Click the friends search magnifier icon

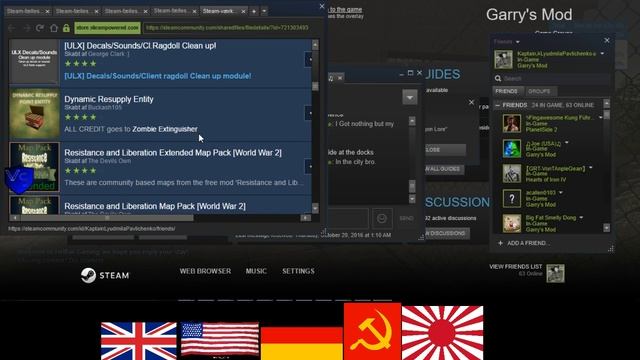(x=498, y=78)
